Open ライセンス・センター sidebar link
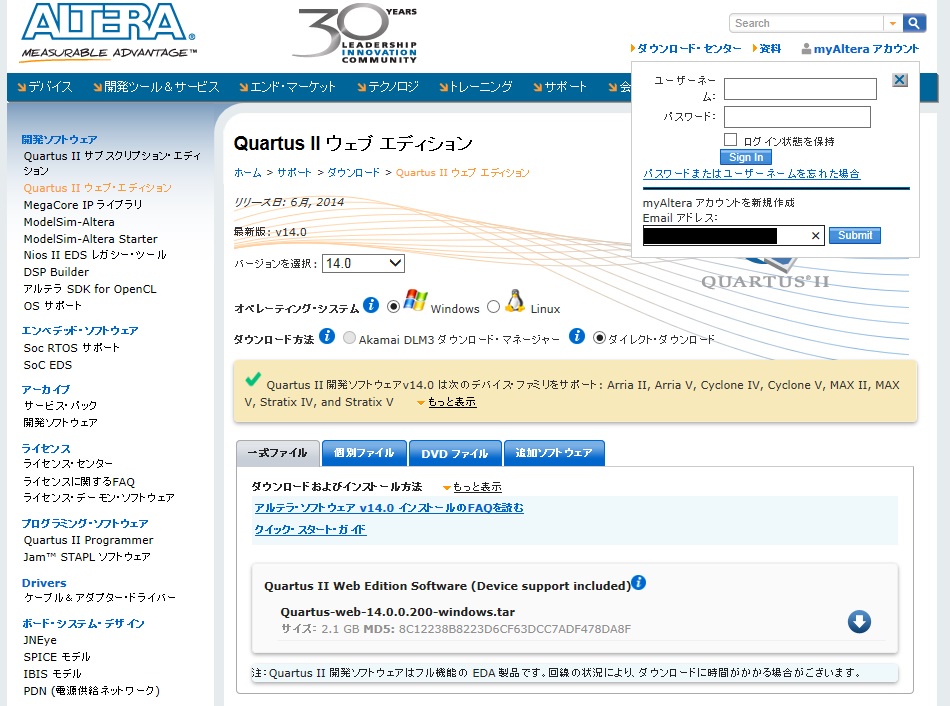Viewport: 950px width, 706px height. pos(68,464)
